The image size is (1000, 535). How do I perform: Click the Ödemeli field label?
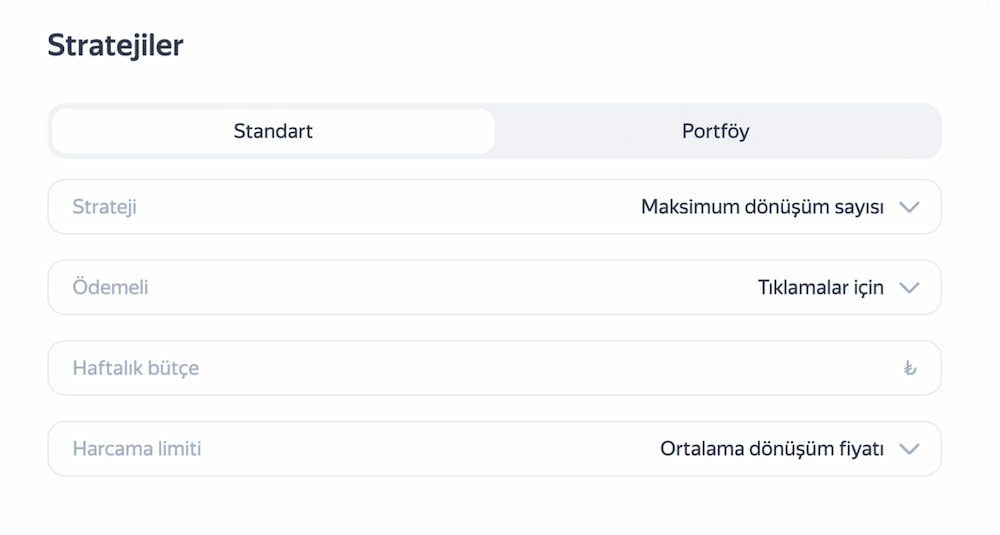pos(110,287)
